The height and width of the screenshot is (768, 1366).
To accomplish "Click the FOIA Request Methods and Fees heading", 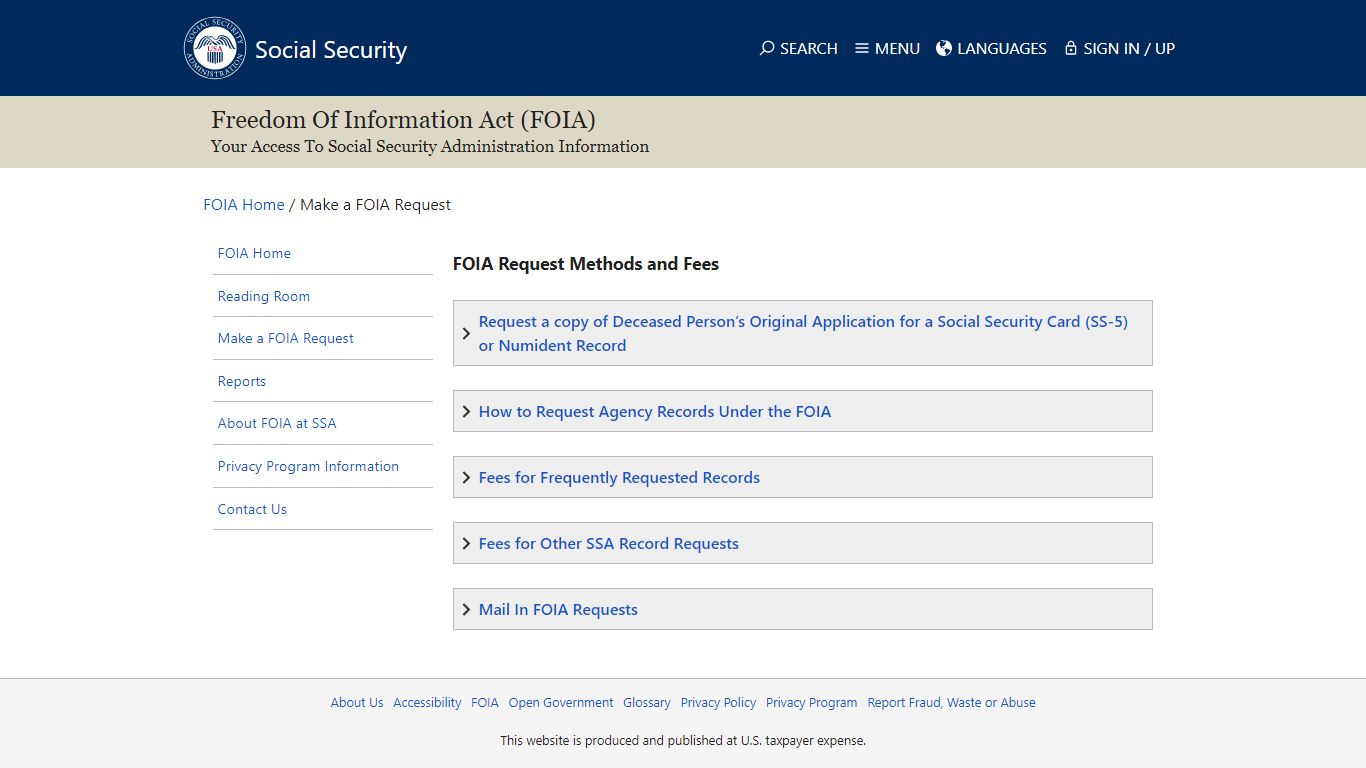I will (x=586, y=264).
